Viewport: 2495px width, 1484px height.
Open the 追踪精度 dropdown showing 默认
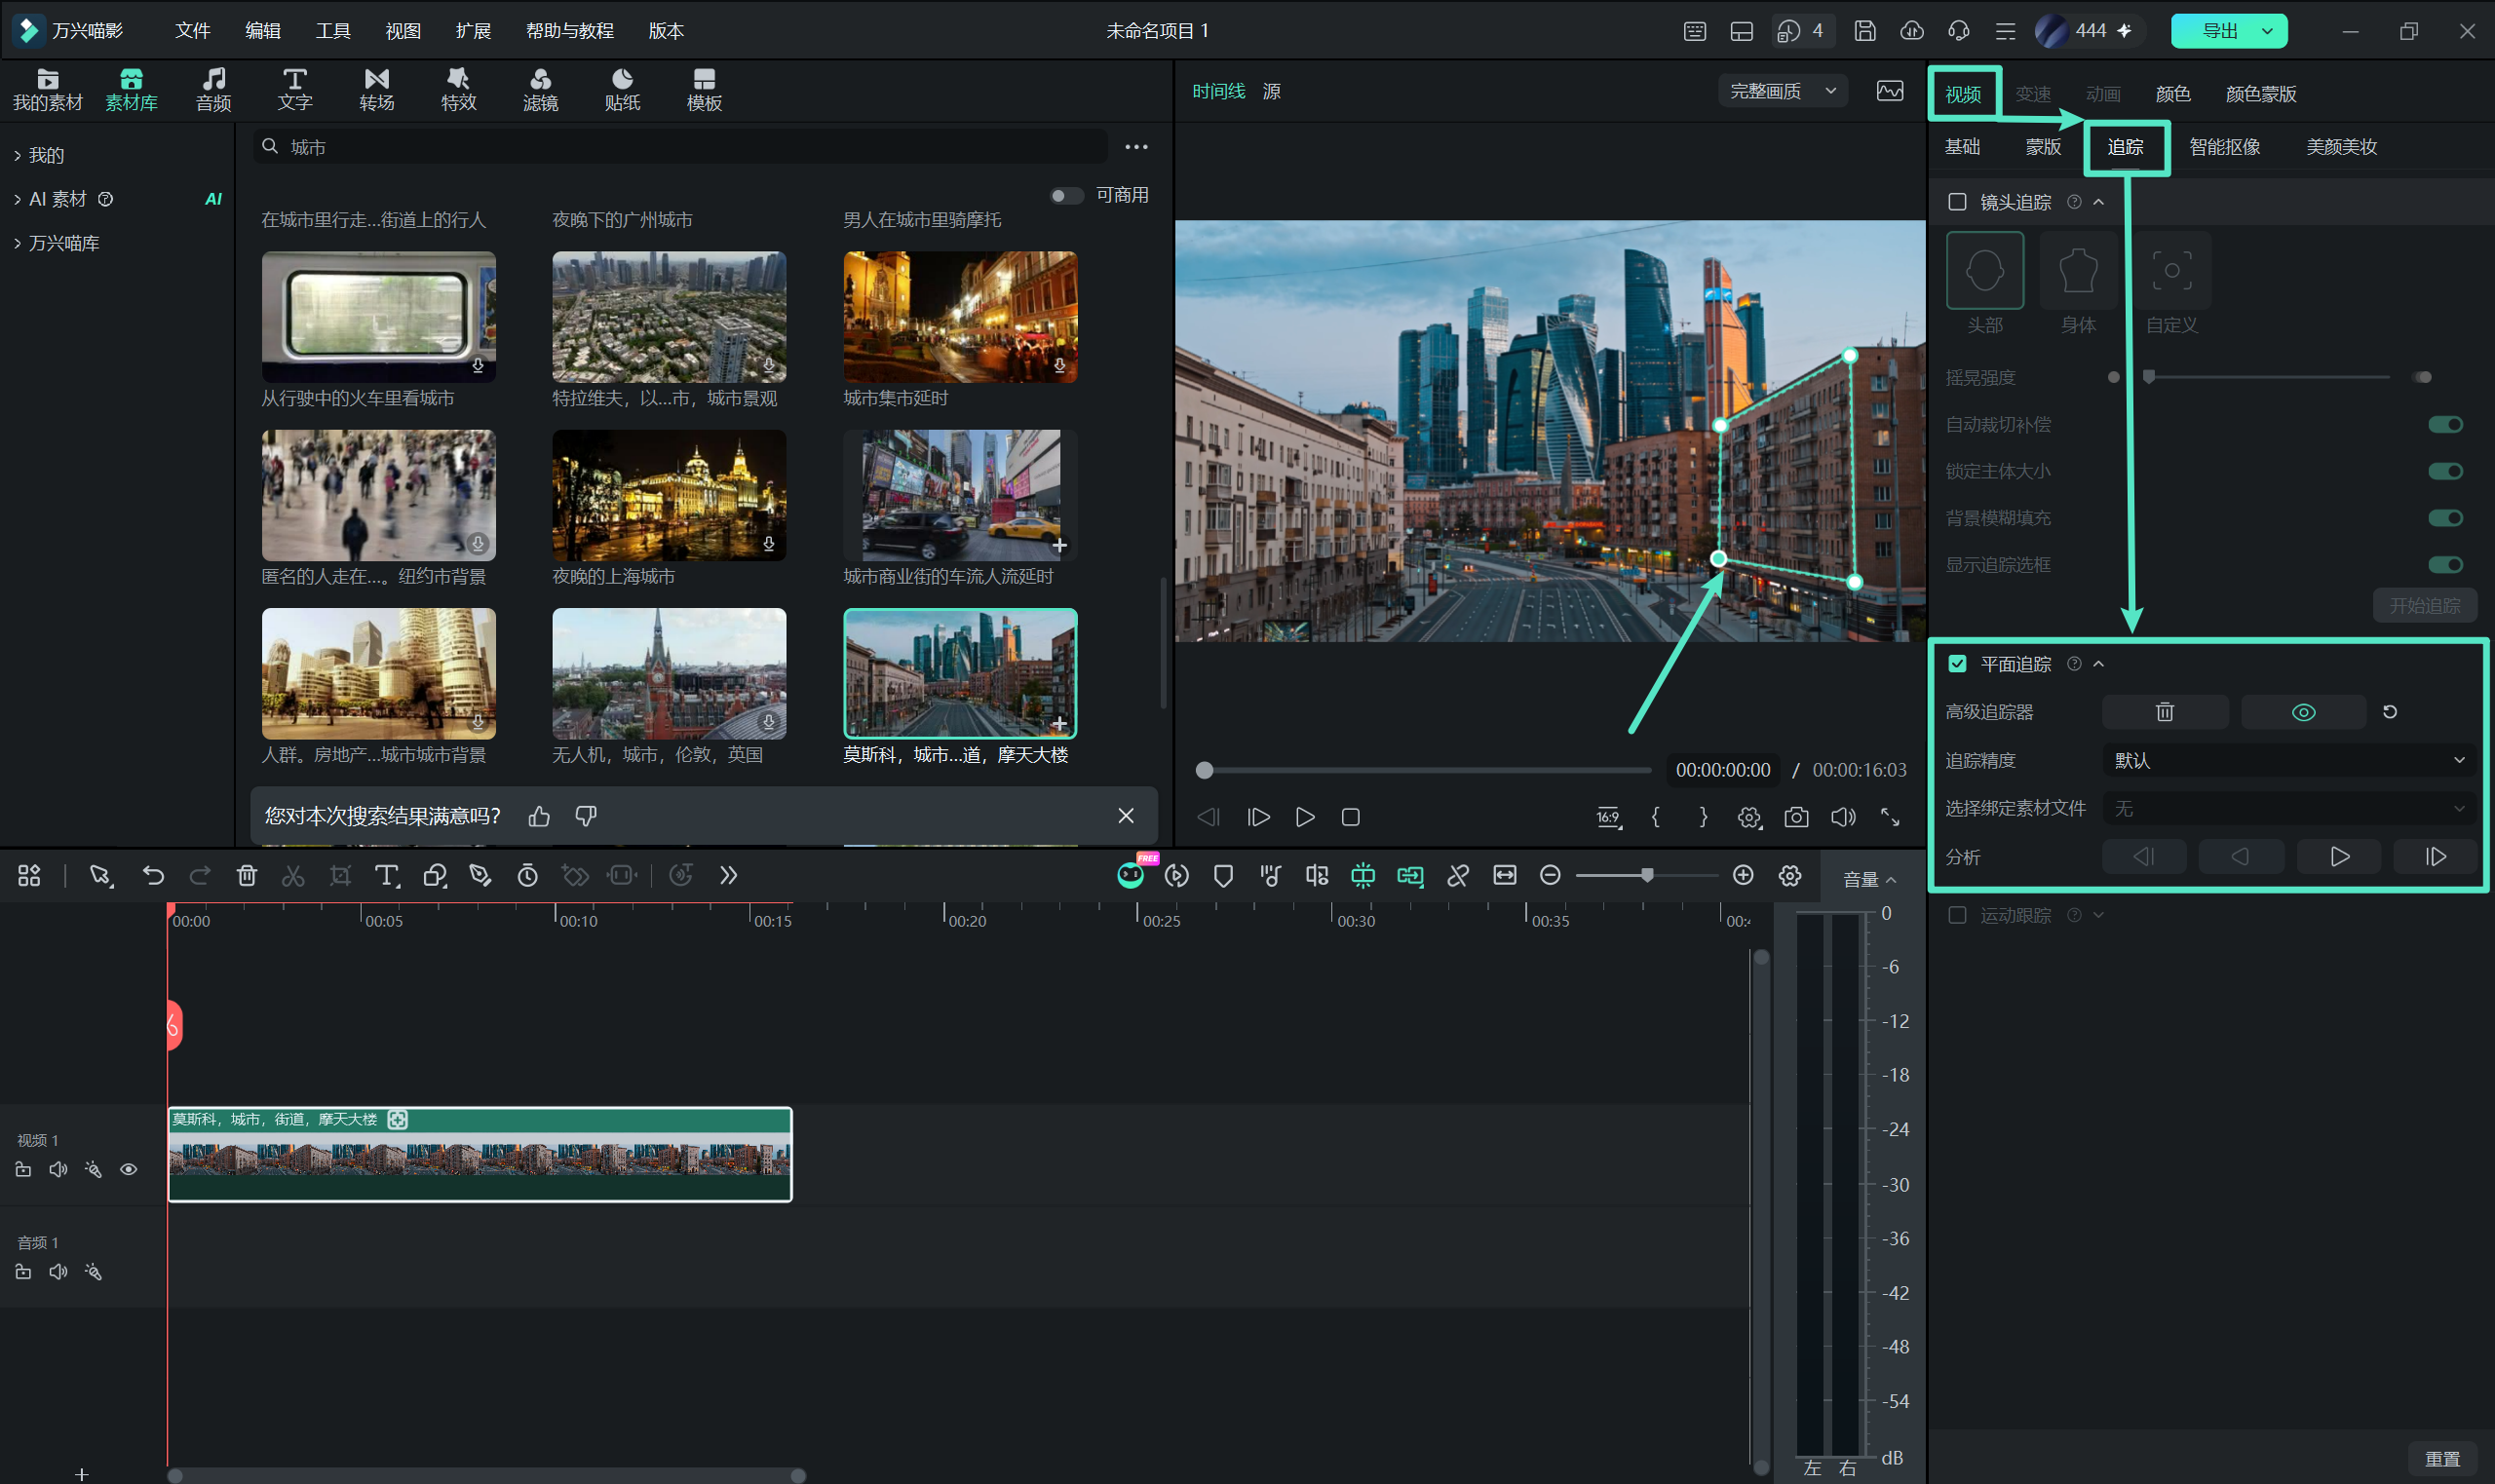2289,760
